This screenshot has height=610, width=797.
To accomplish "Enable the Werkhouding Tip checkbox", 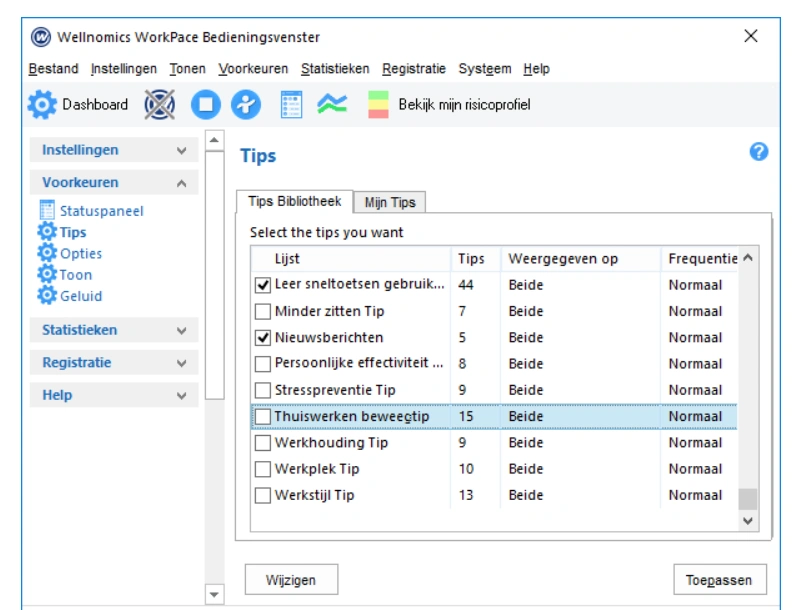I will coord(263,443).
